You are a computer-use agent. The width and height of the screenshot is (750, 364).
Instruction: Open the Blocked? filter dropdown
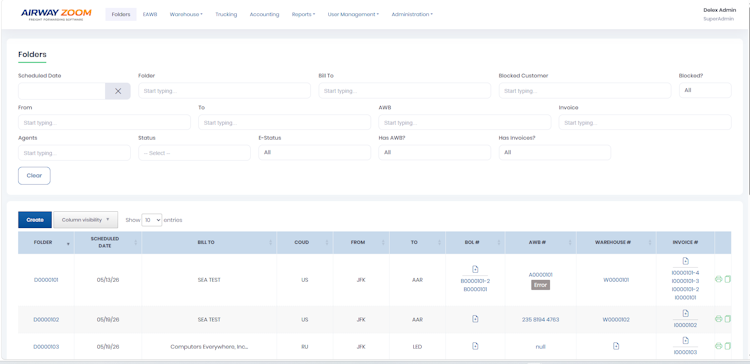click(705, 90)
